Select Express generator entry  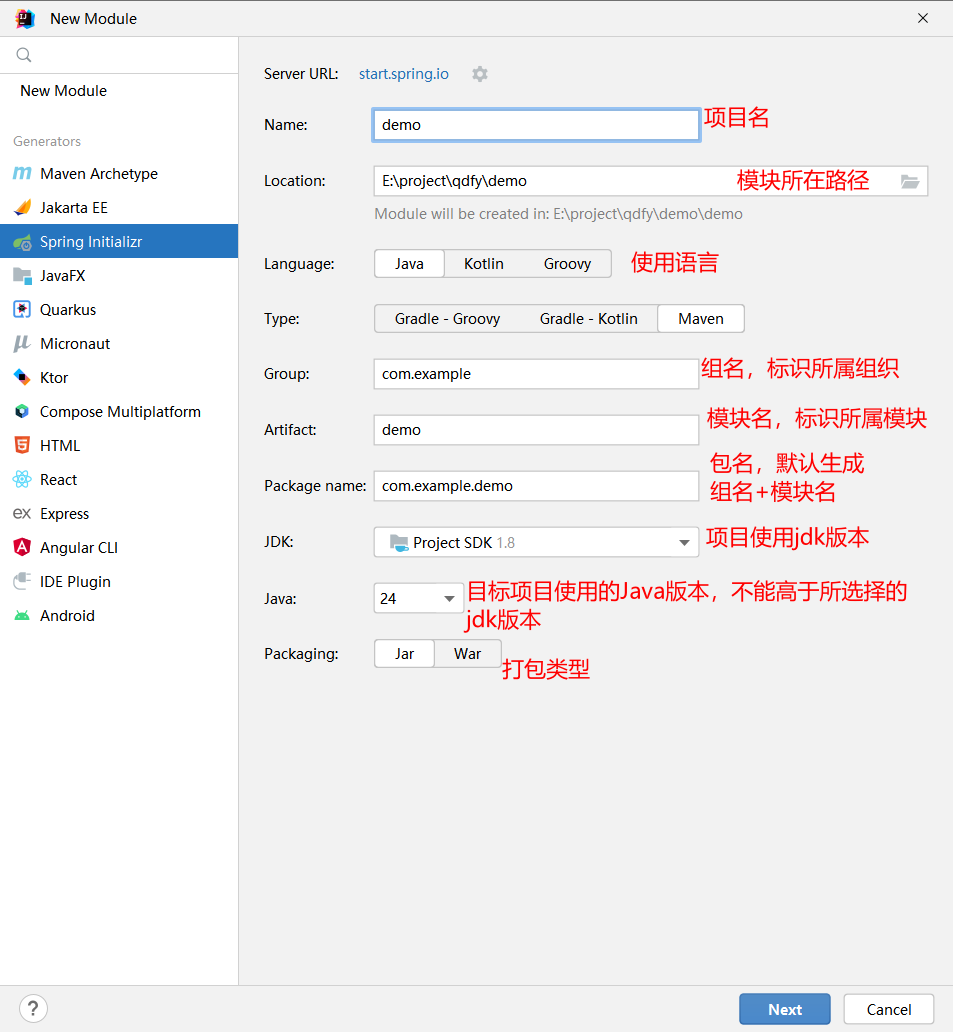tap(119, 514)
